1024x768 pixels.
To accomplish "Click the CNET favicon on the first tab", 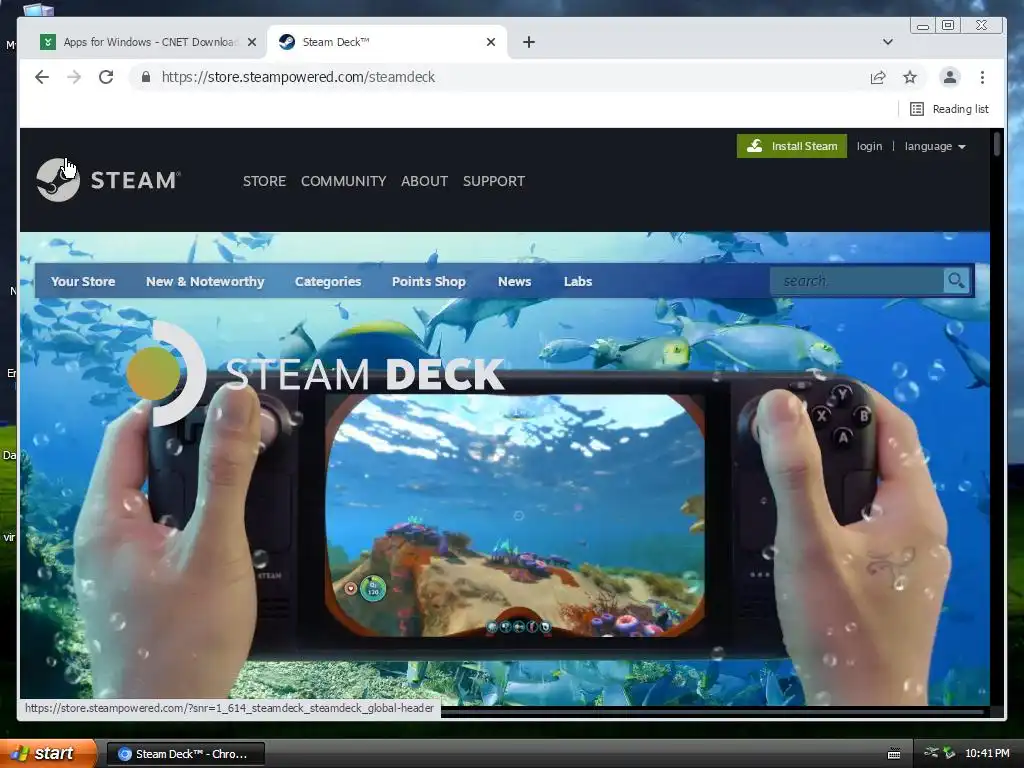I will pyautogui.click(x=48, y=42).
